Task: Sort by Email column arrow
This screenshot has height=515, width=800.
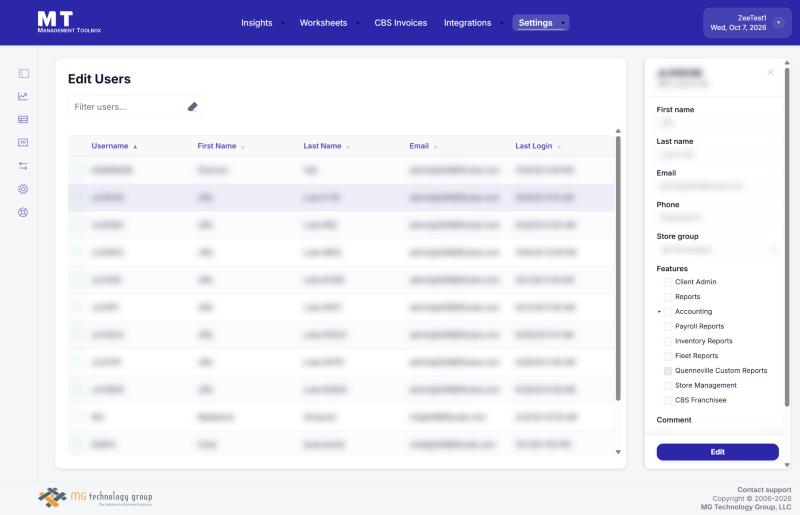Action: pyautogui.click(x=435, y=147)
